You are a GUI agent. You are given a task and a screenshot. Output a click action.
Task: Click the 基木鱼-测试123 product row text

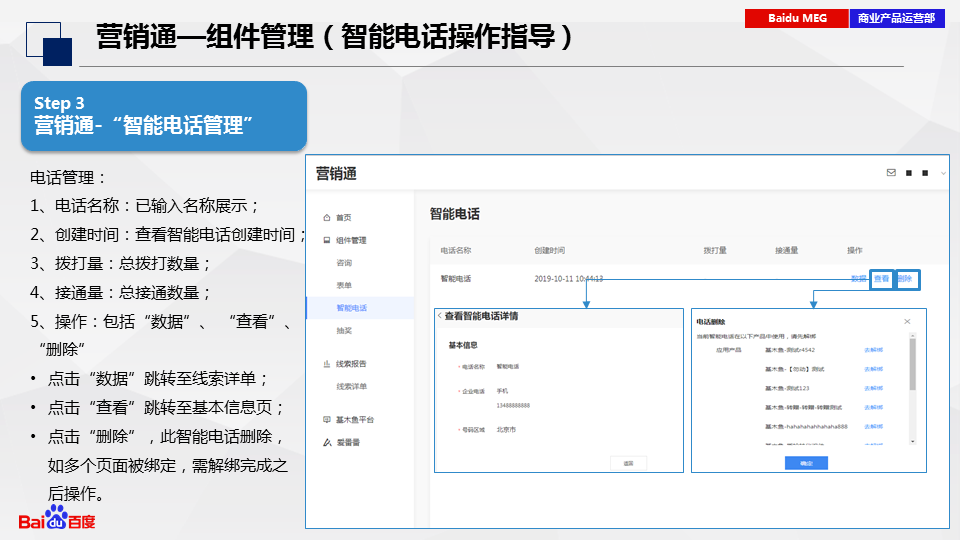(x=787, y=388)
